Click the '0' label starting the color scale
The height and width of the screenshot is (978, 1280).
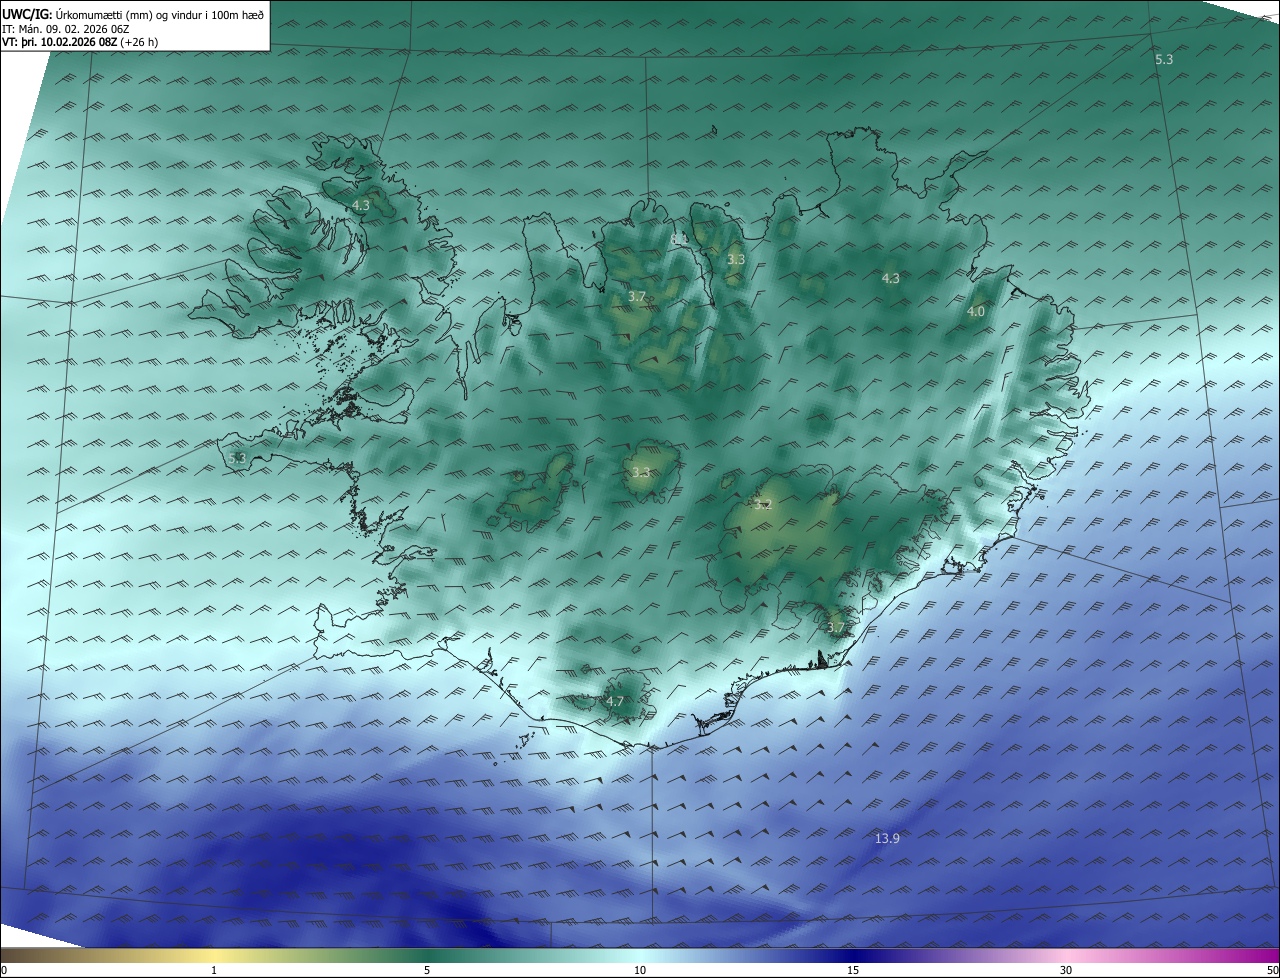(4, 970)
